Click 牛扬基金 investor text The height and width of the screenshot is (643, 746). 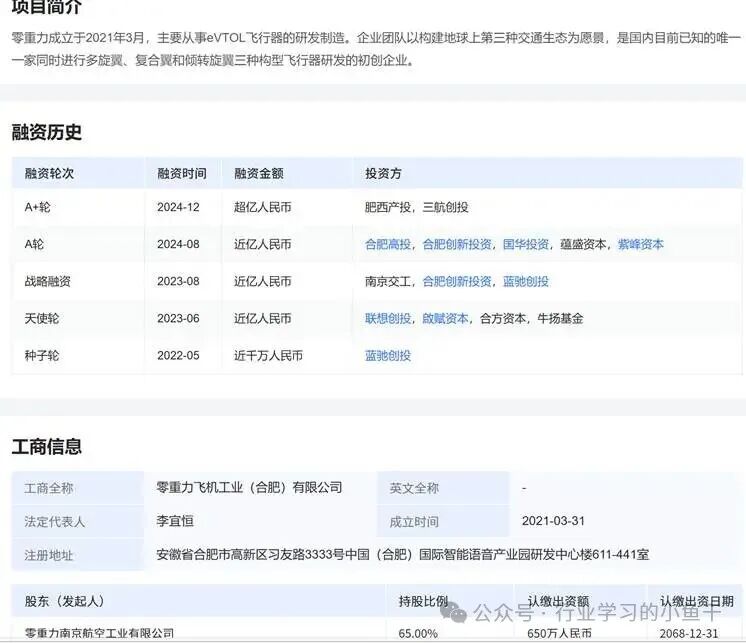[x=560, y=319]
